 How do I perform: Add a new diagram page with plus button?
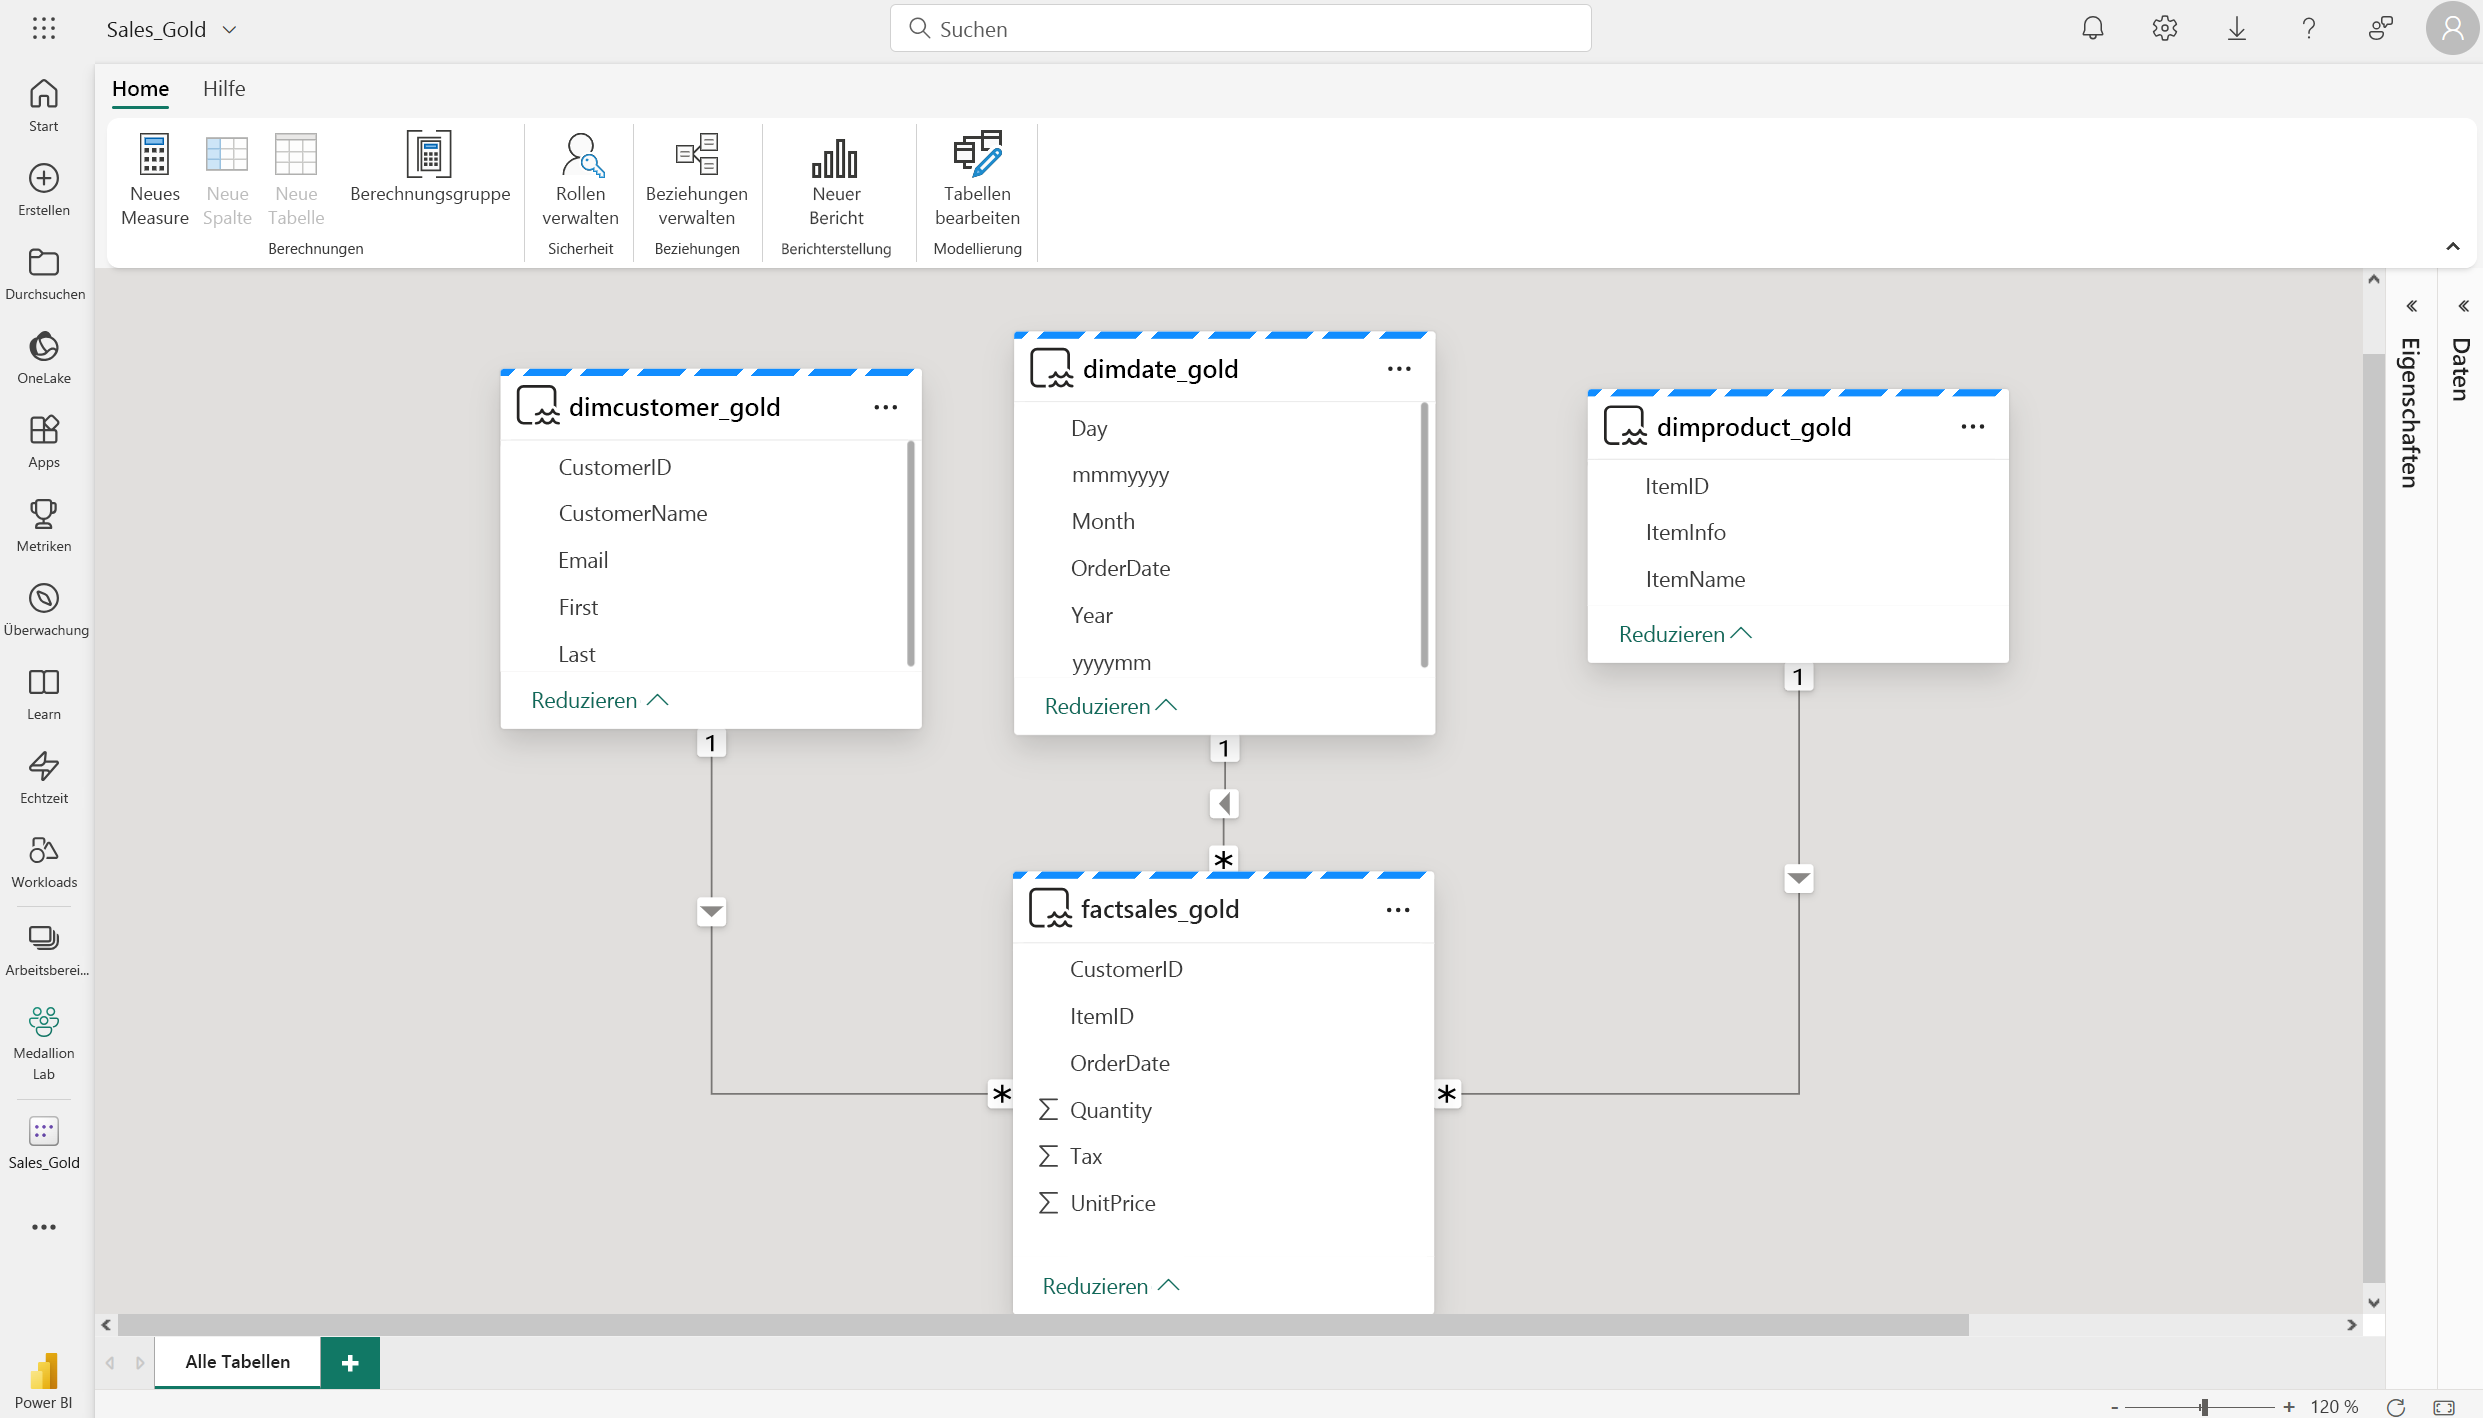(x=350, y=1362)
